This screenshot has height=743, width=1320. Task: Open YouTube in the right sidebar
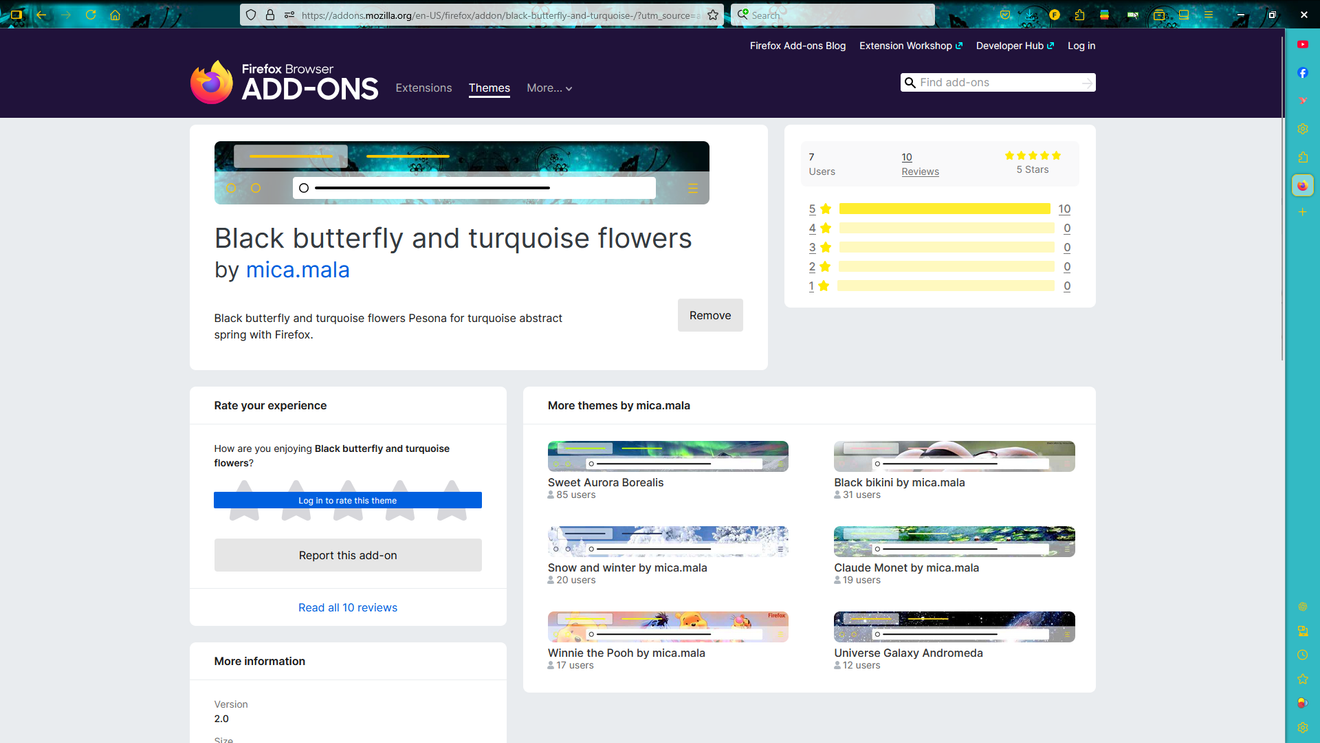pos(1302,44)
